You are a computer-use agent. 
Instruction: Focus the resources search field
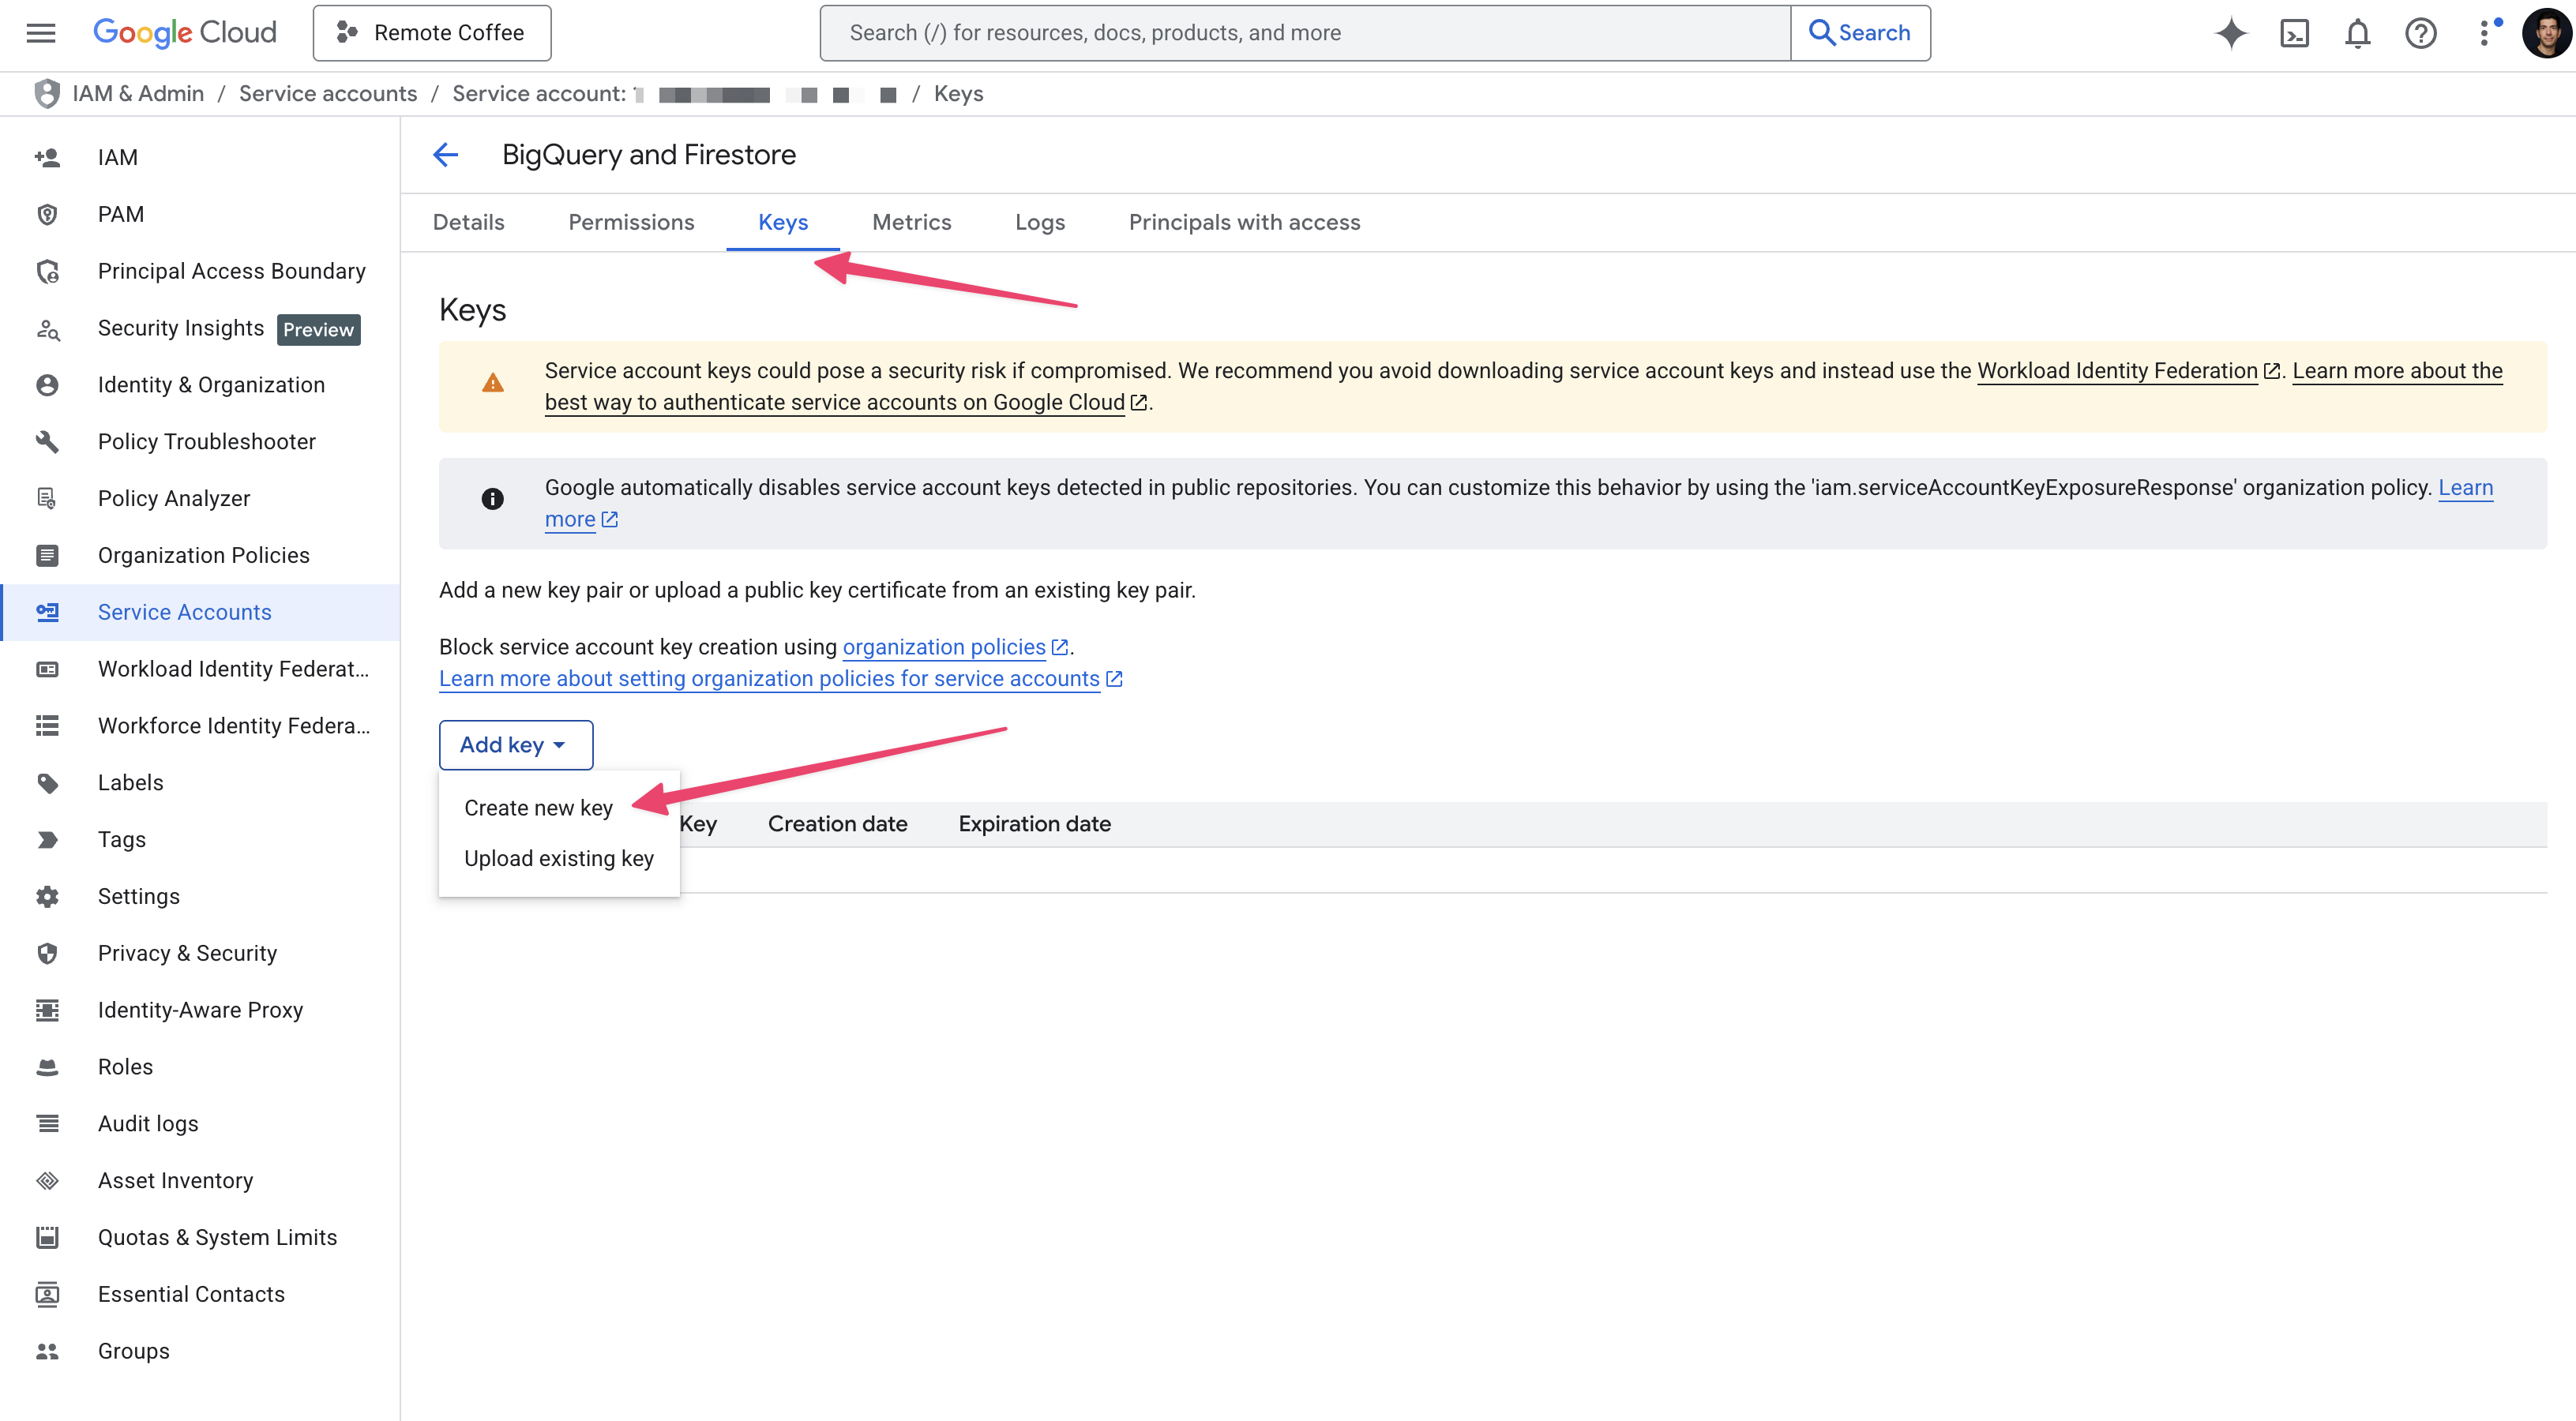point(1300,33)
